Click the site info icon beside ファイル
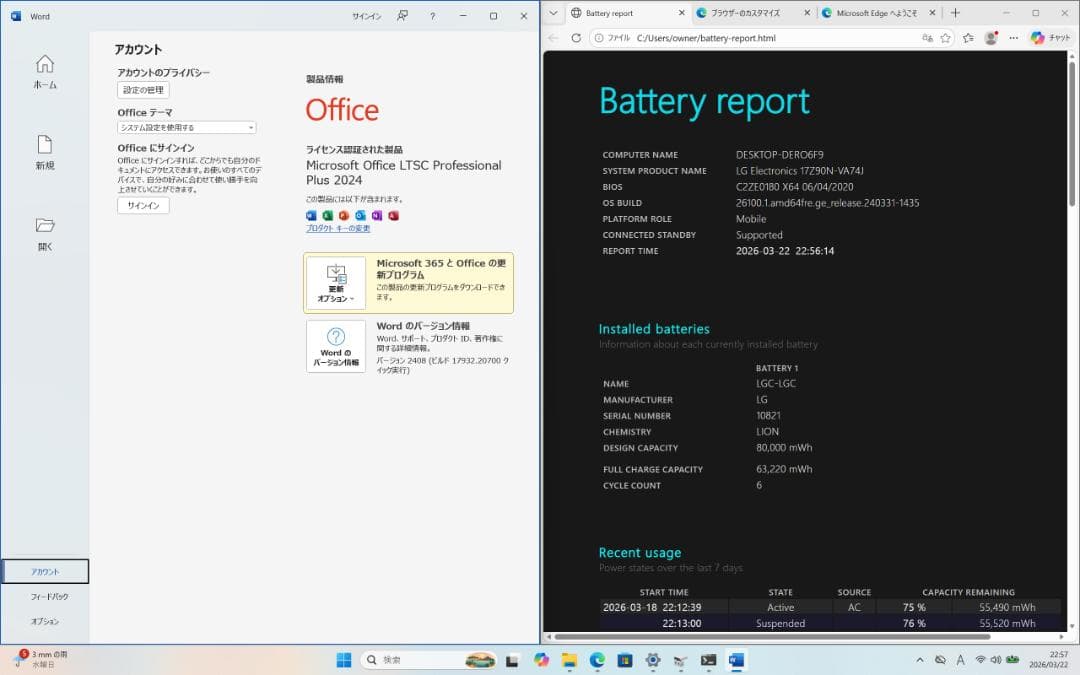This screenshot has width=1080, height=675. click(599, 38)
